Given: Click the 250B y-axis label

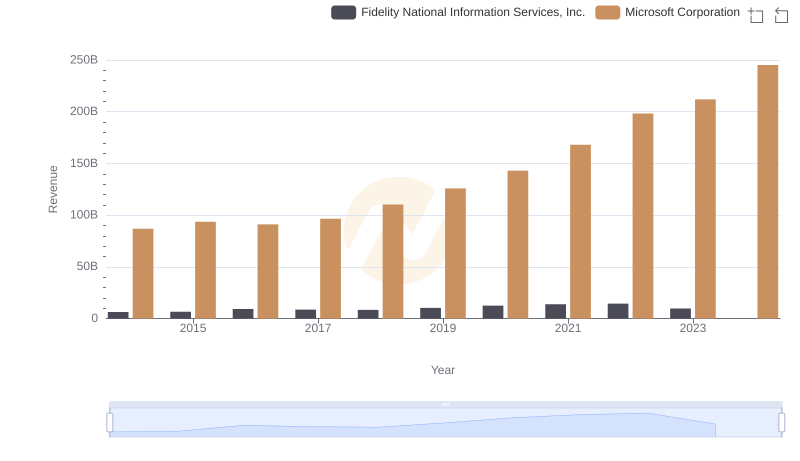Looking at the screenshot, I should 84,60.
